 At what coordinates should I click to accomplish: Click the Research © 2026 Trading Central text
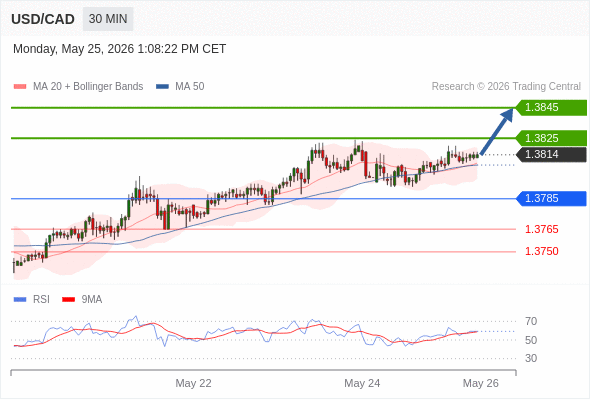(x=506, y=87)
